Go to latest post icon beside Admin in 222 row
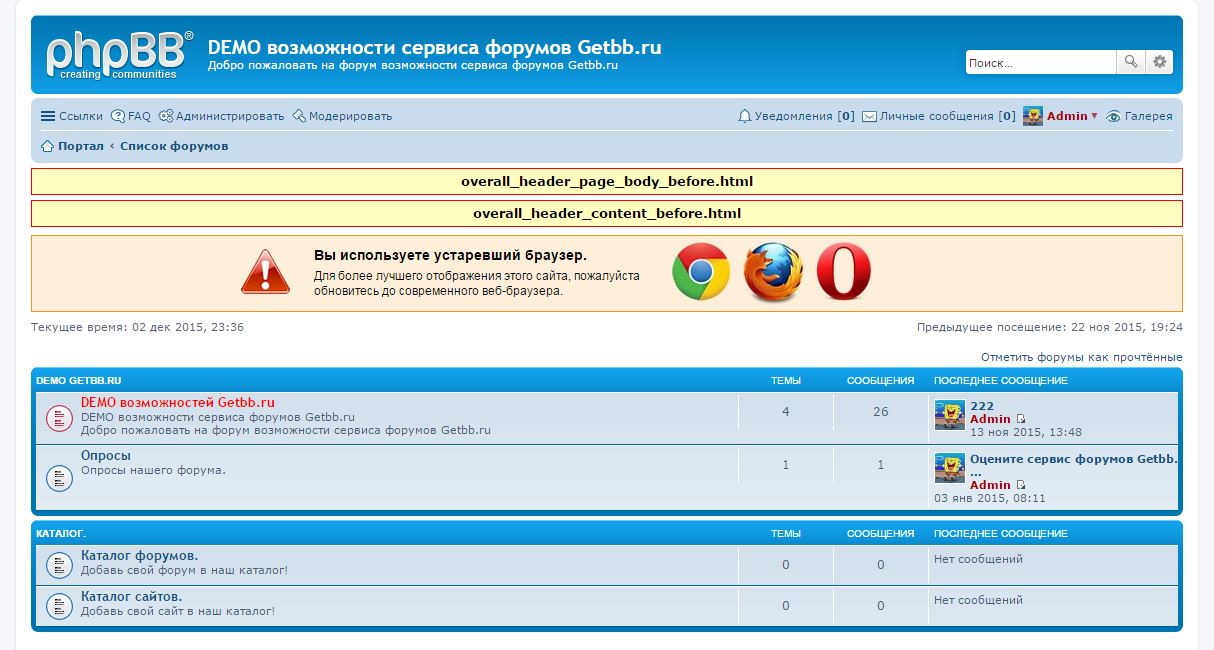Image resolution: width=1214 pixels, height=650 pixels. click(1021, 419)
